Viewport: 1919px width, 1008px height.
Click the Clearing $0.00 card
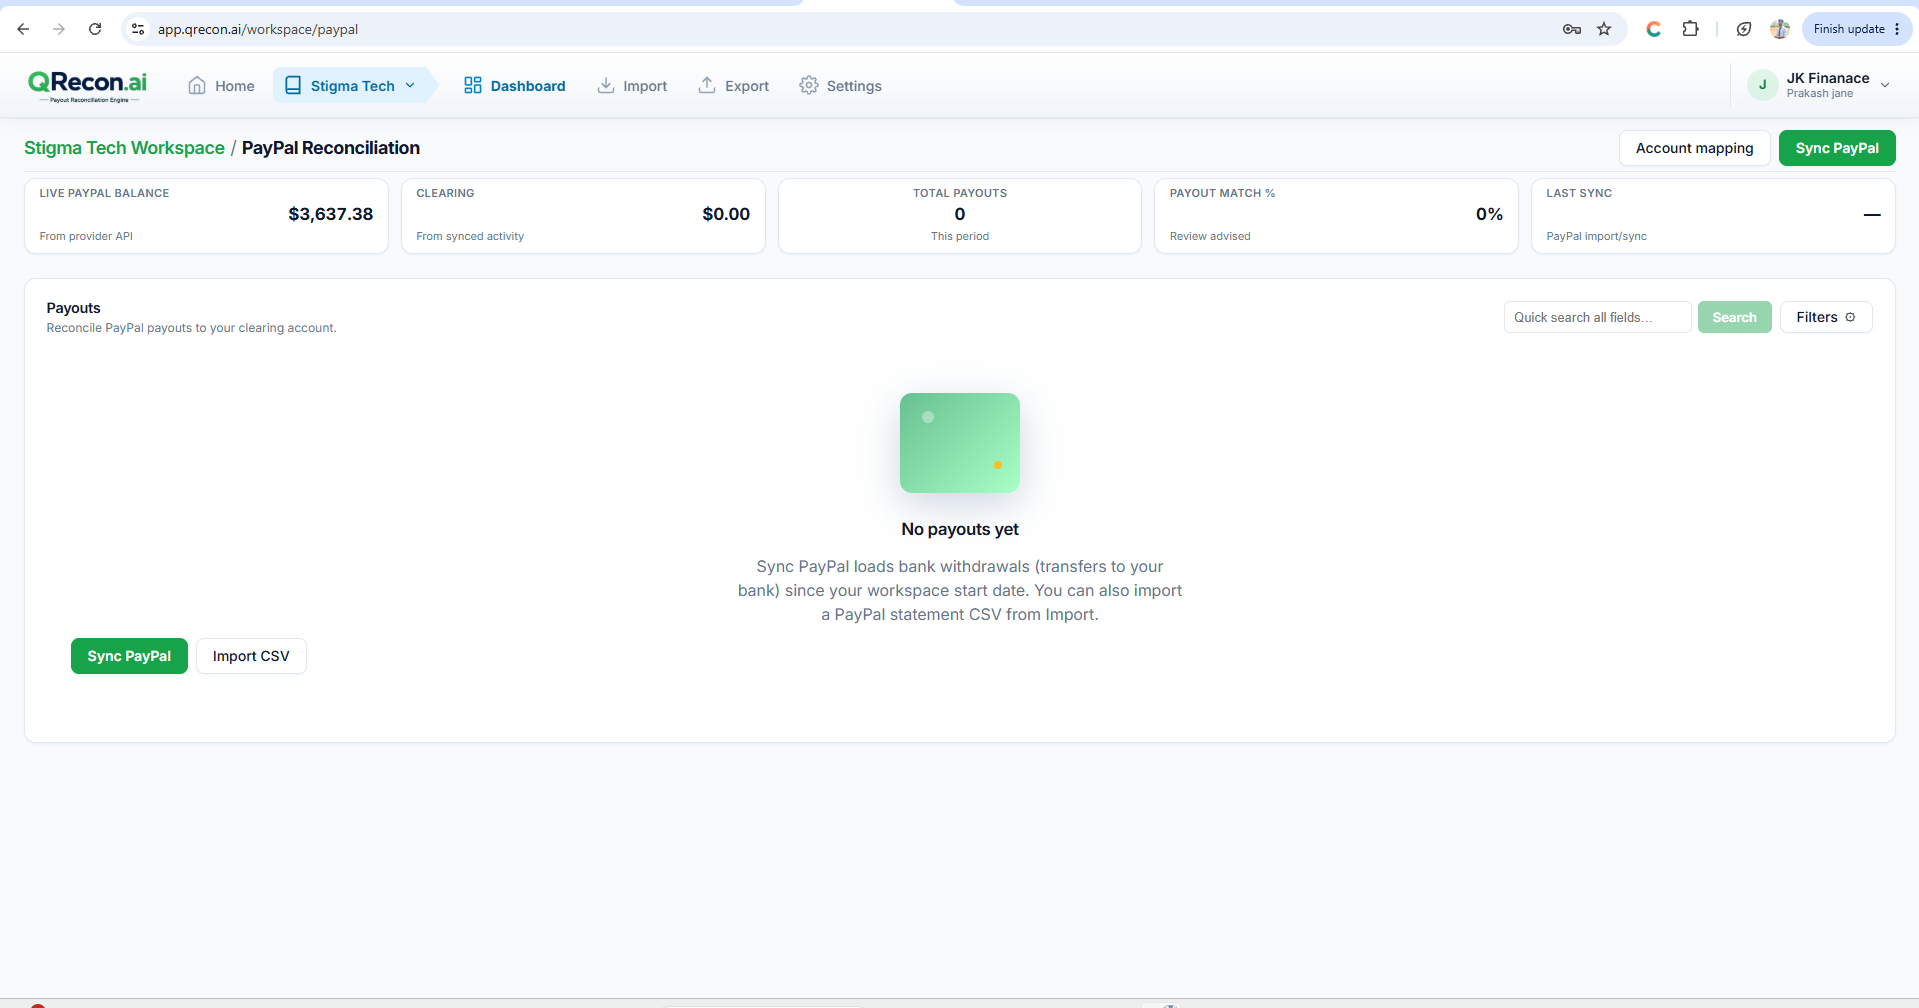tap(583, 216)
